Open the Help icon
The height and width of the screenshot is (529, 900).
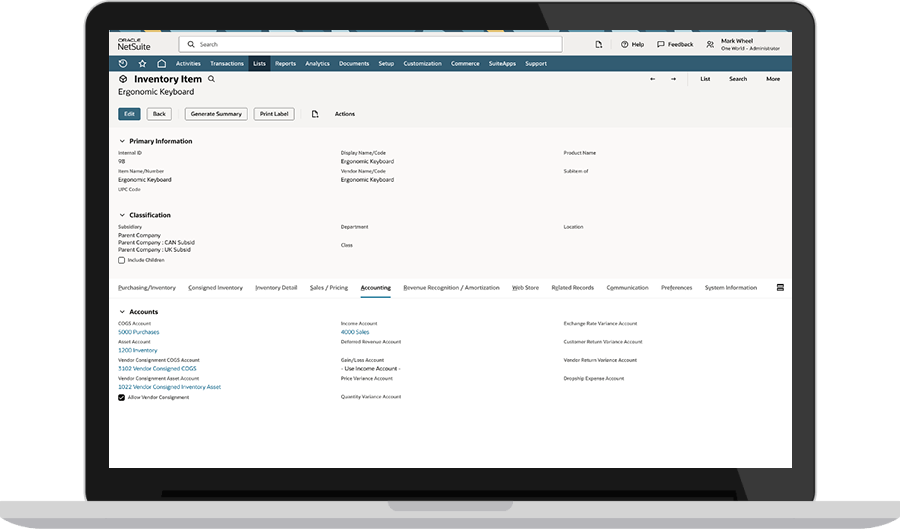click(x=624, y=44)
